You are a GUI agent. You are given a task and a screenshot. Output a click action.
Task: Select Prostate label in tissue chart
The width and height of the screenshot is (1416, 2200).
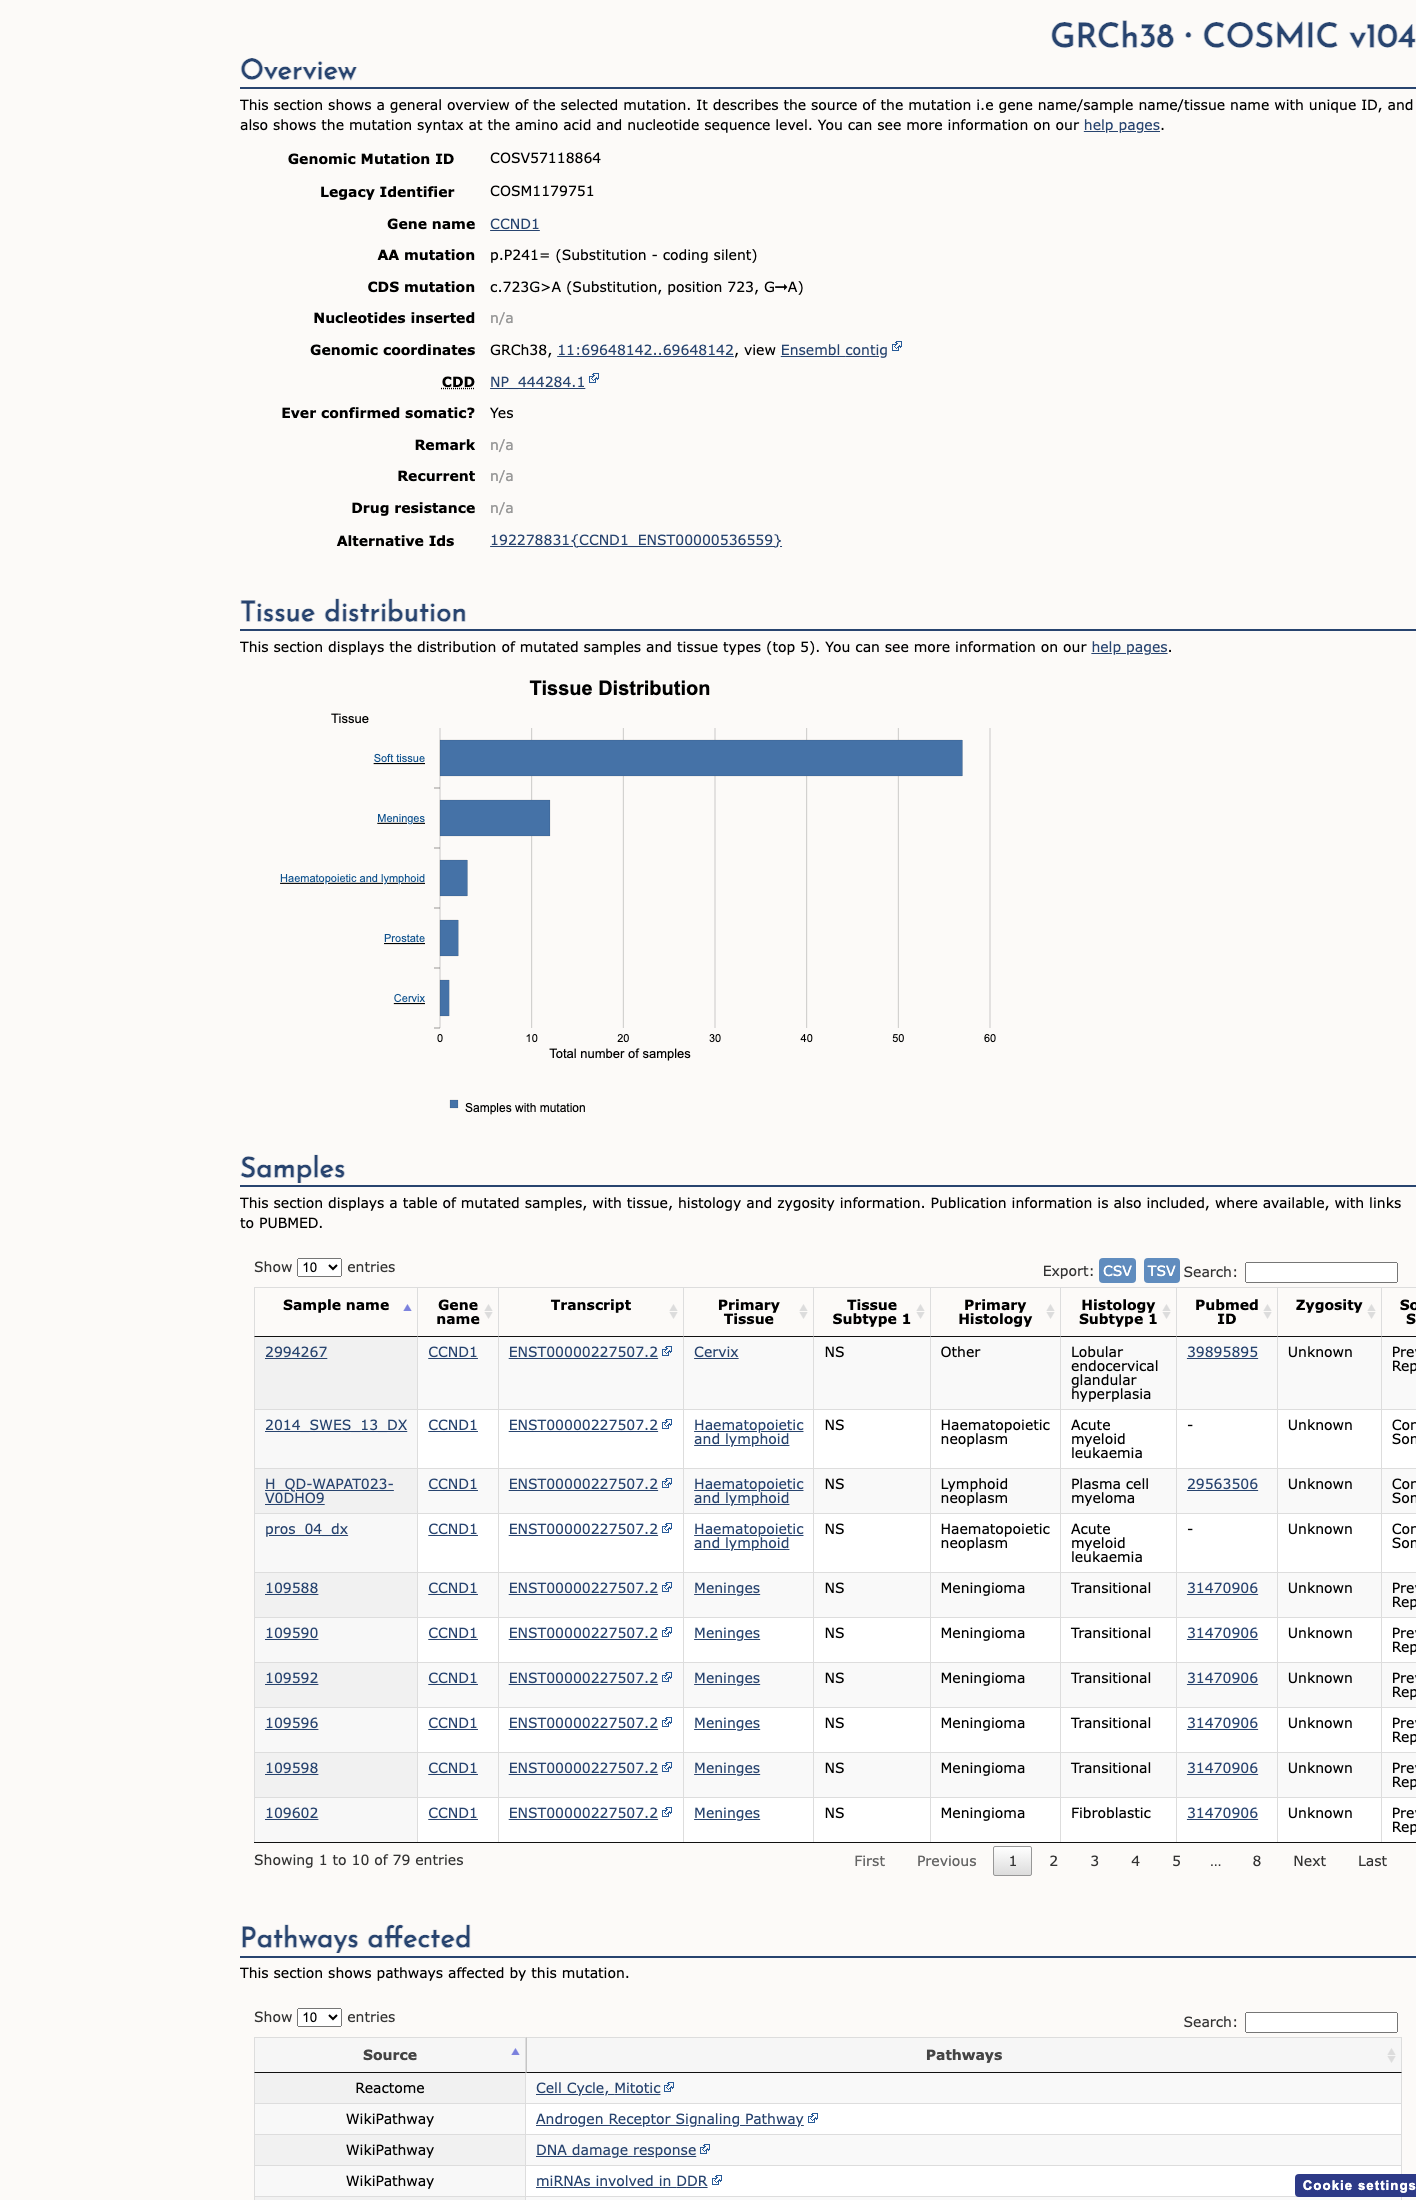(404, 938)
